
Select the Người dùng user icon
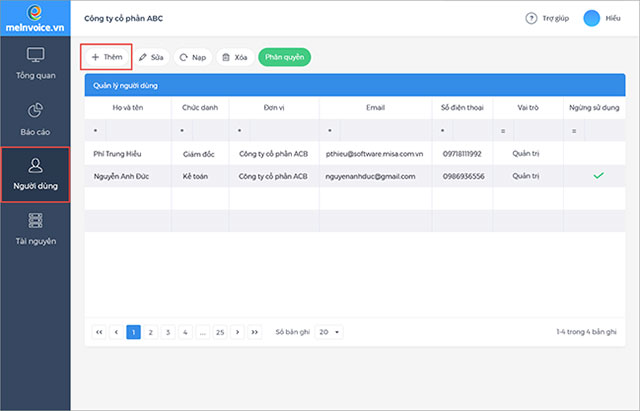[x=36, y=165]
